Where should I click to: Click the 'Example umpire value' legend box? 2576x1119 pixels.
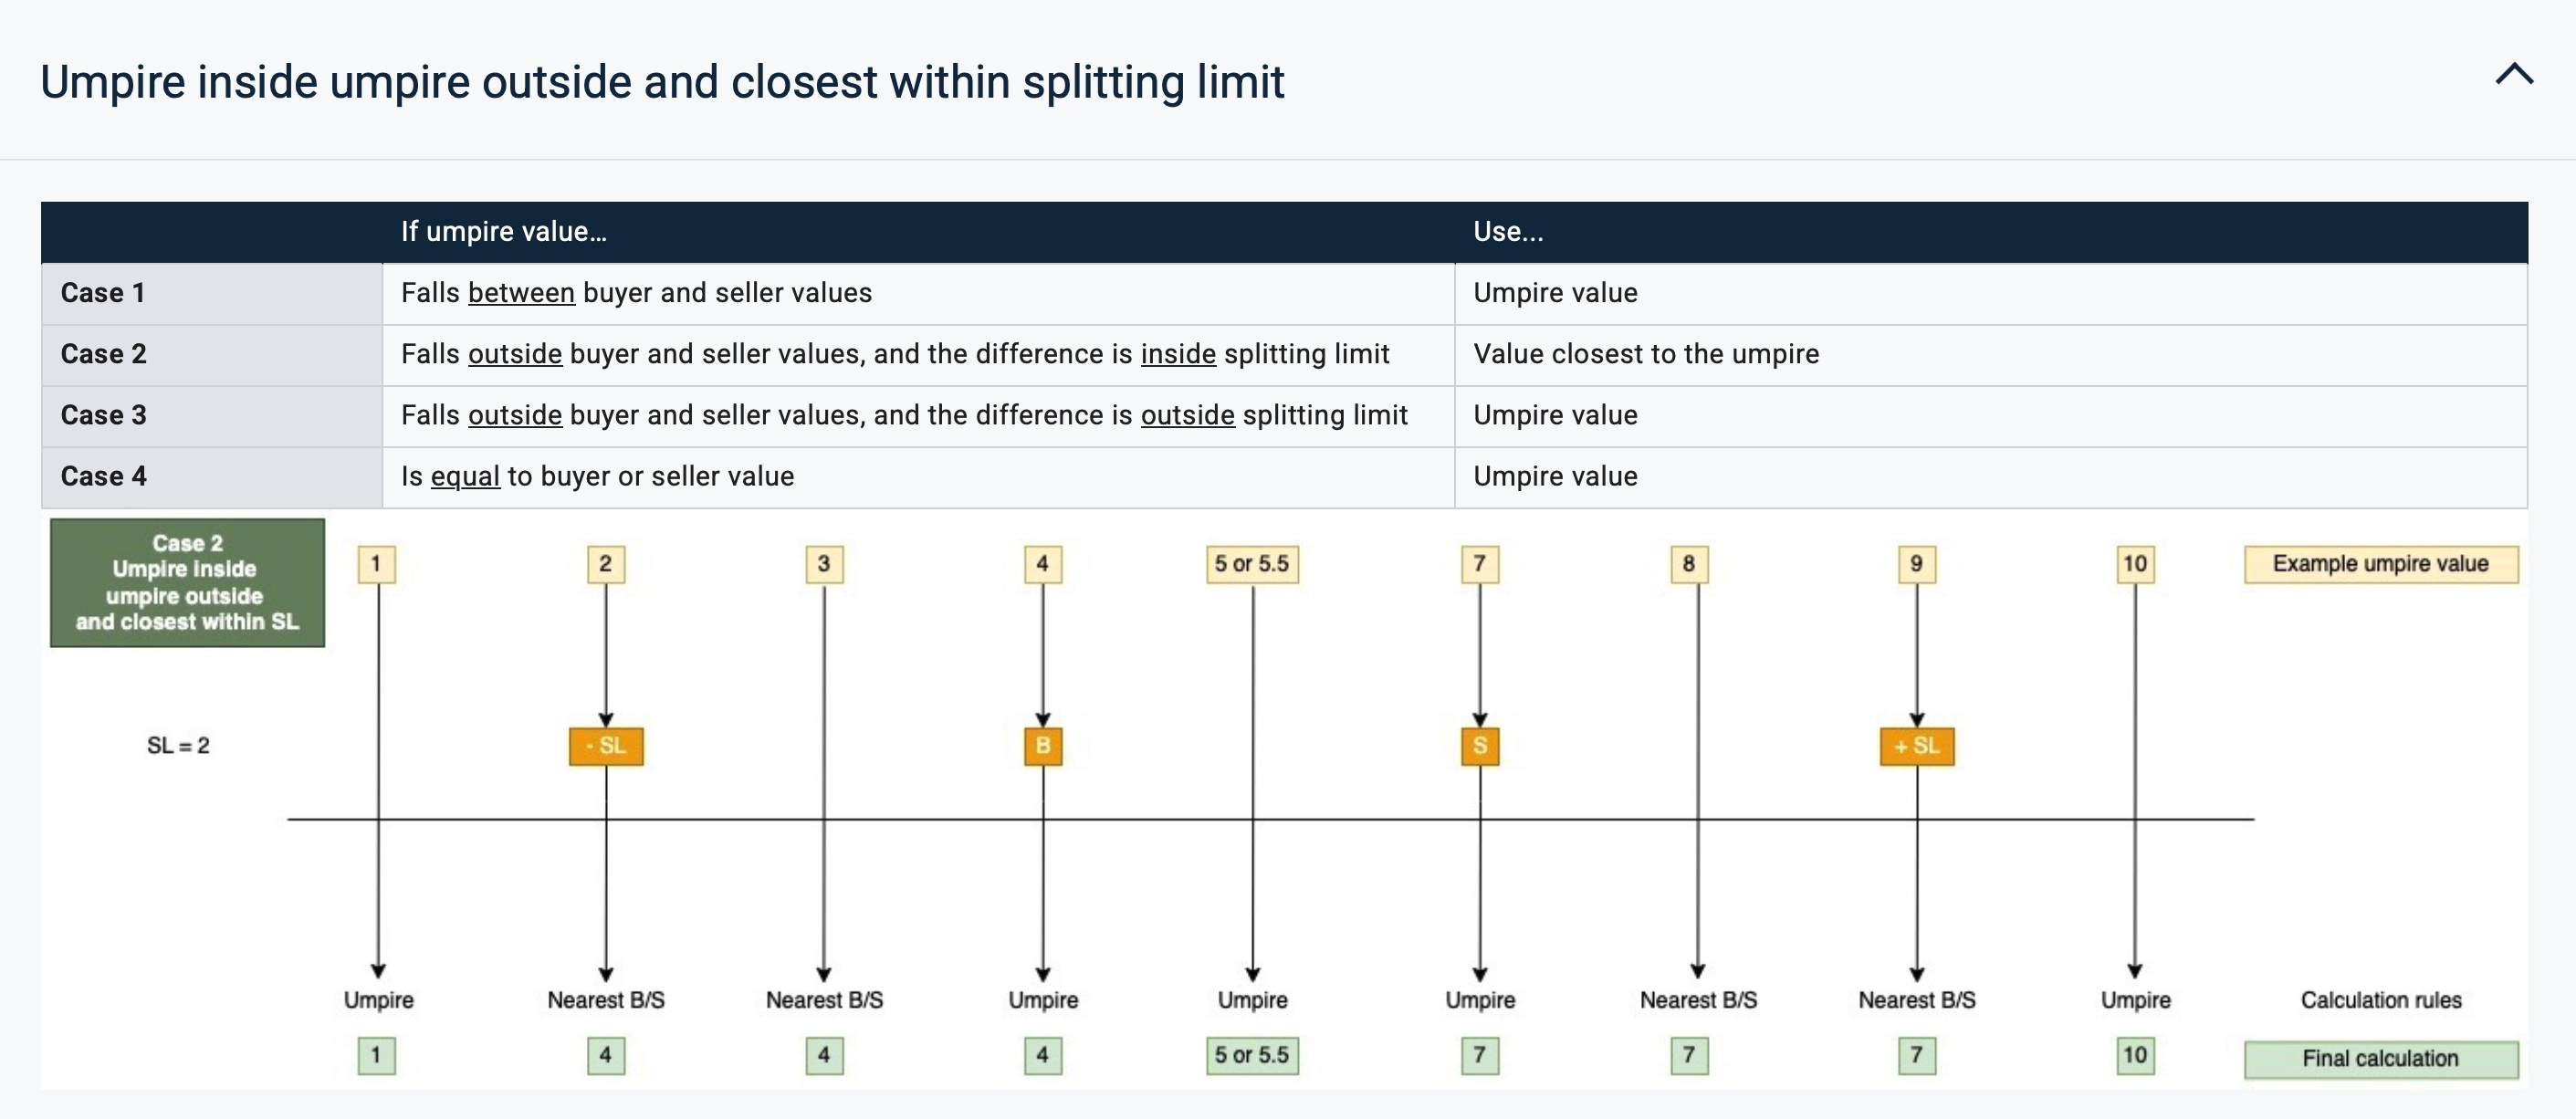[2380, 564]
